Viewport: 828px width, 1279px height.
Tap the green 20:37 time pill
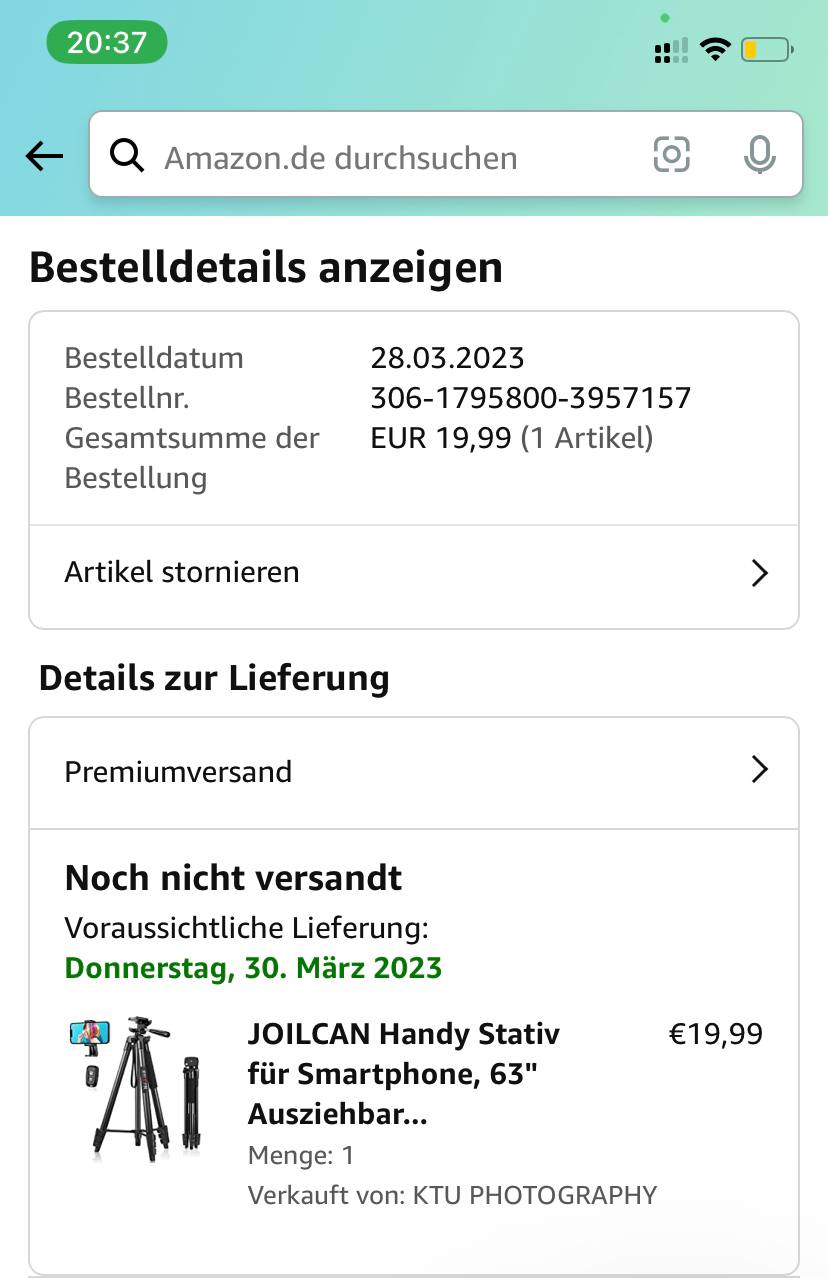[x=107, y=42]
